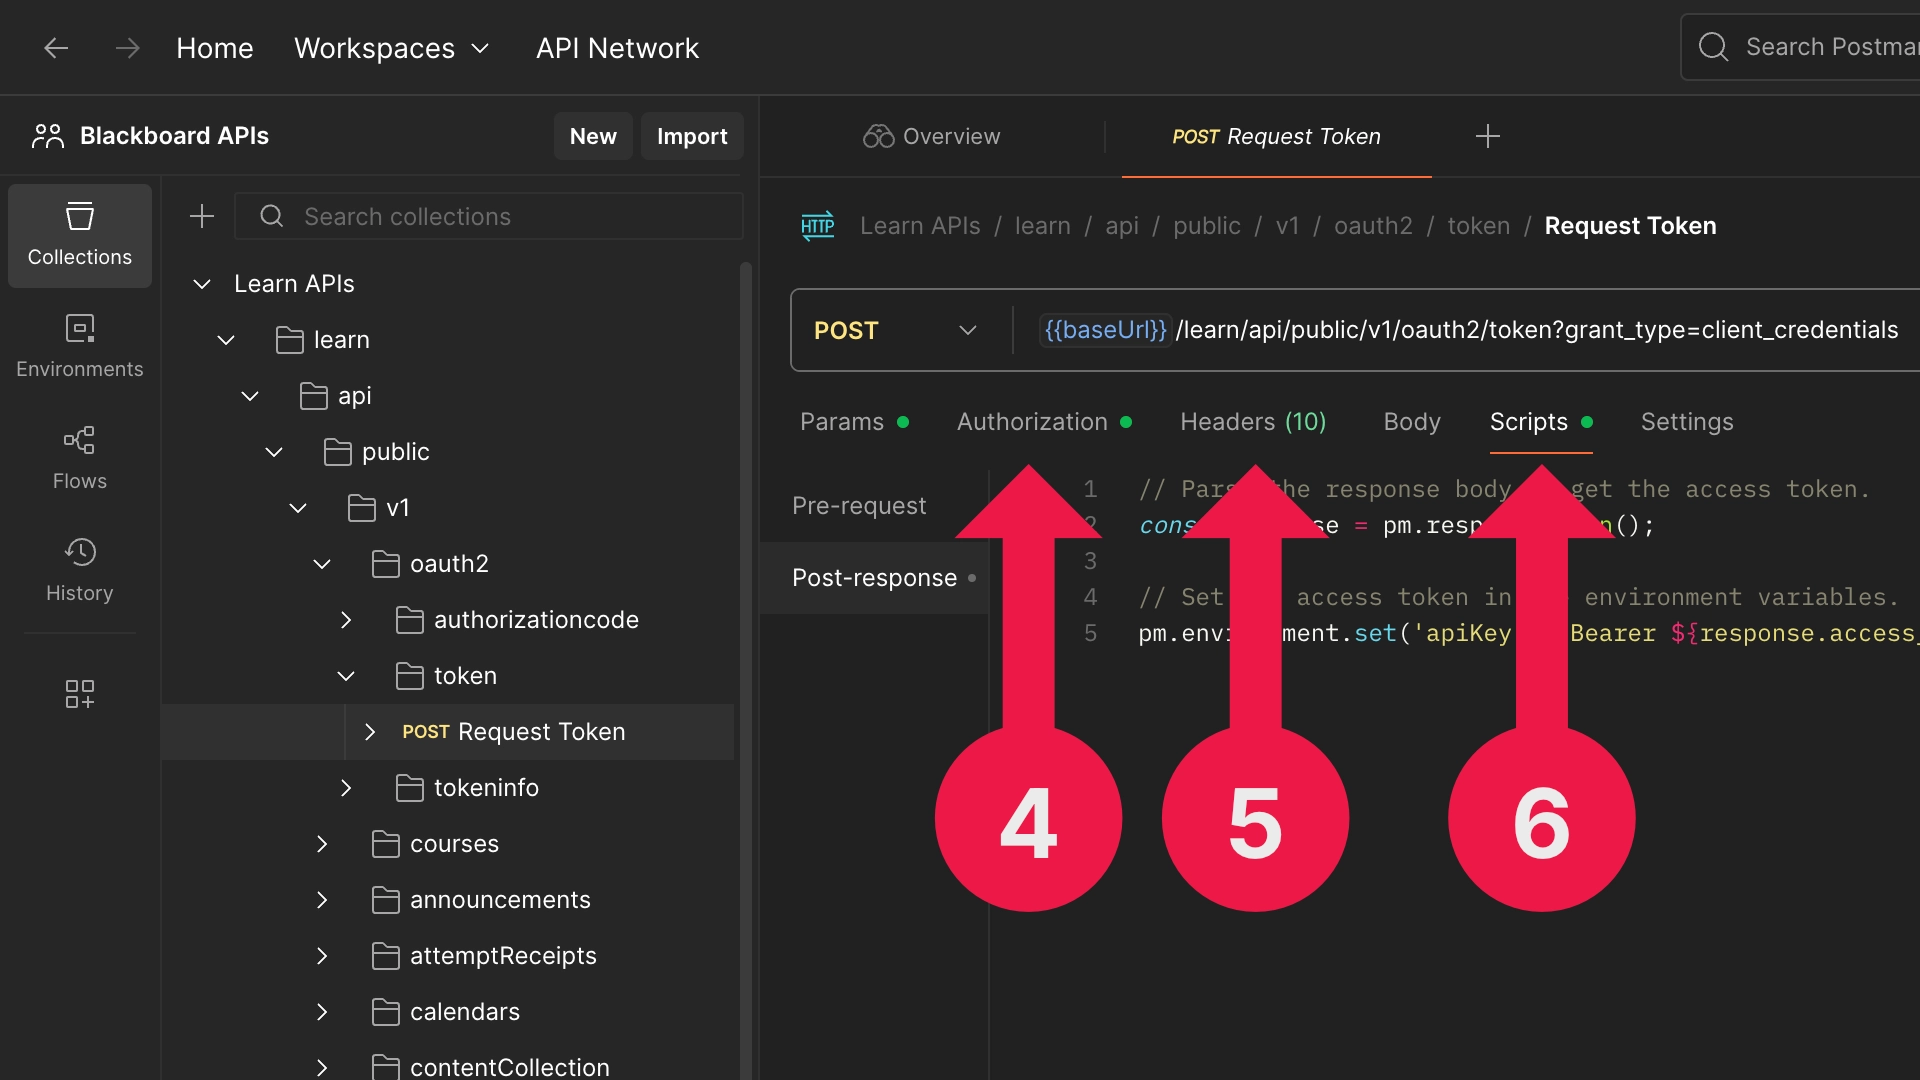Image resolution: width=1920 pixels, height=1080 pixels.
Task: Expand the authorizationcode folder
Action: [x=346, y=620]
